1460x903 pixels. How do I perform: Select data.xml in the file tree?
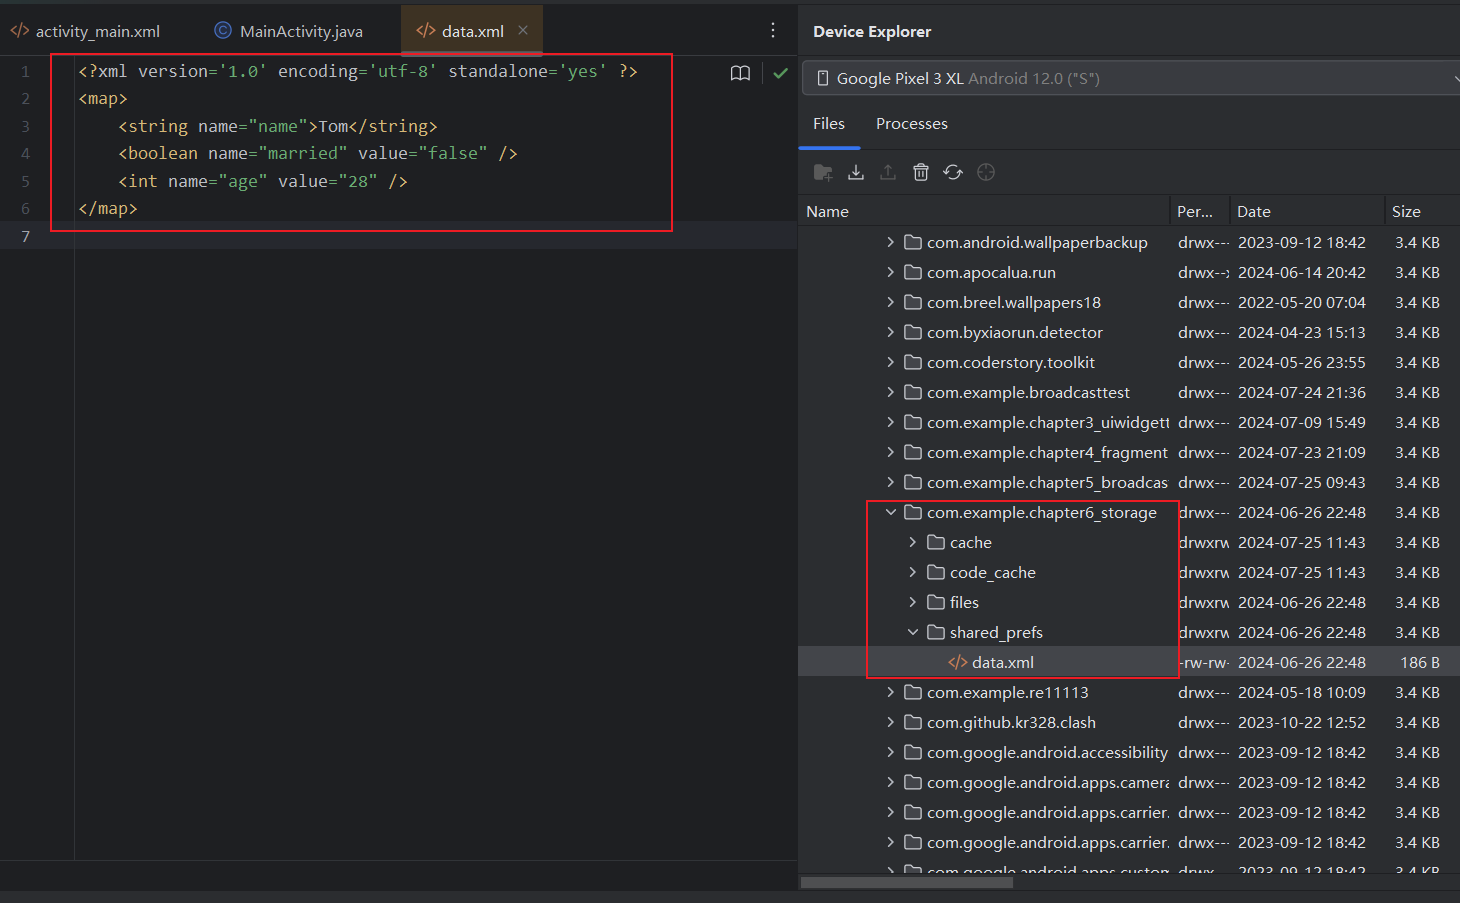(x=1002, y=663)
